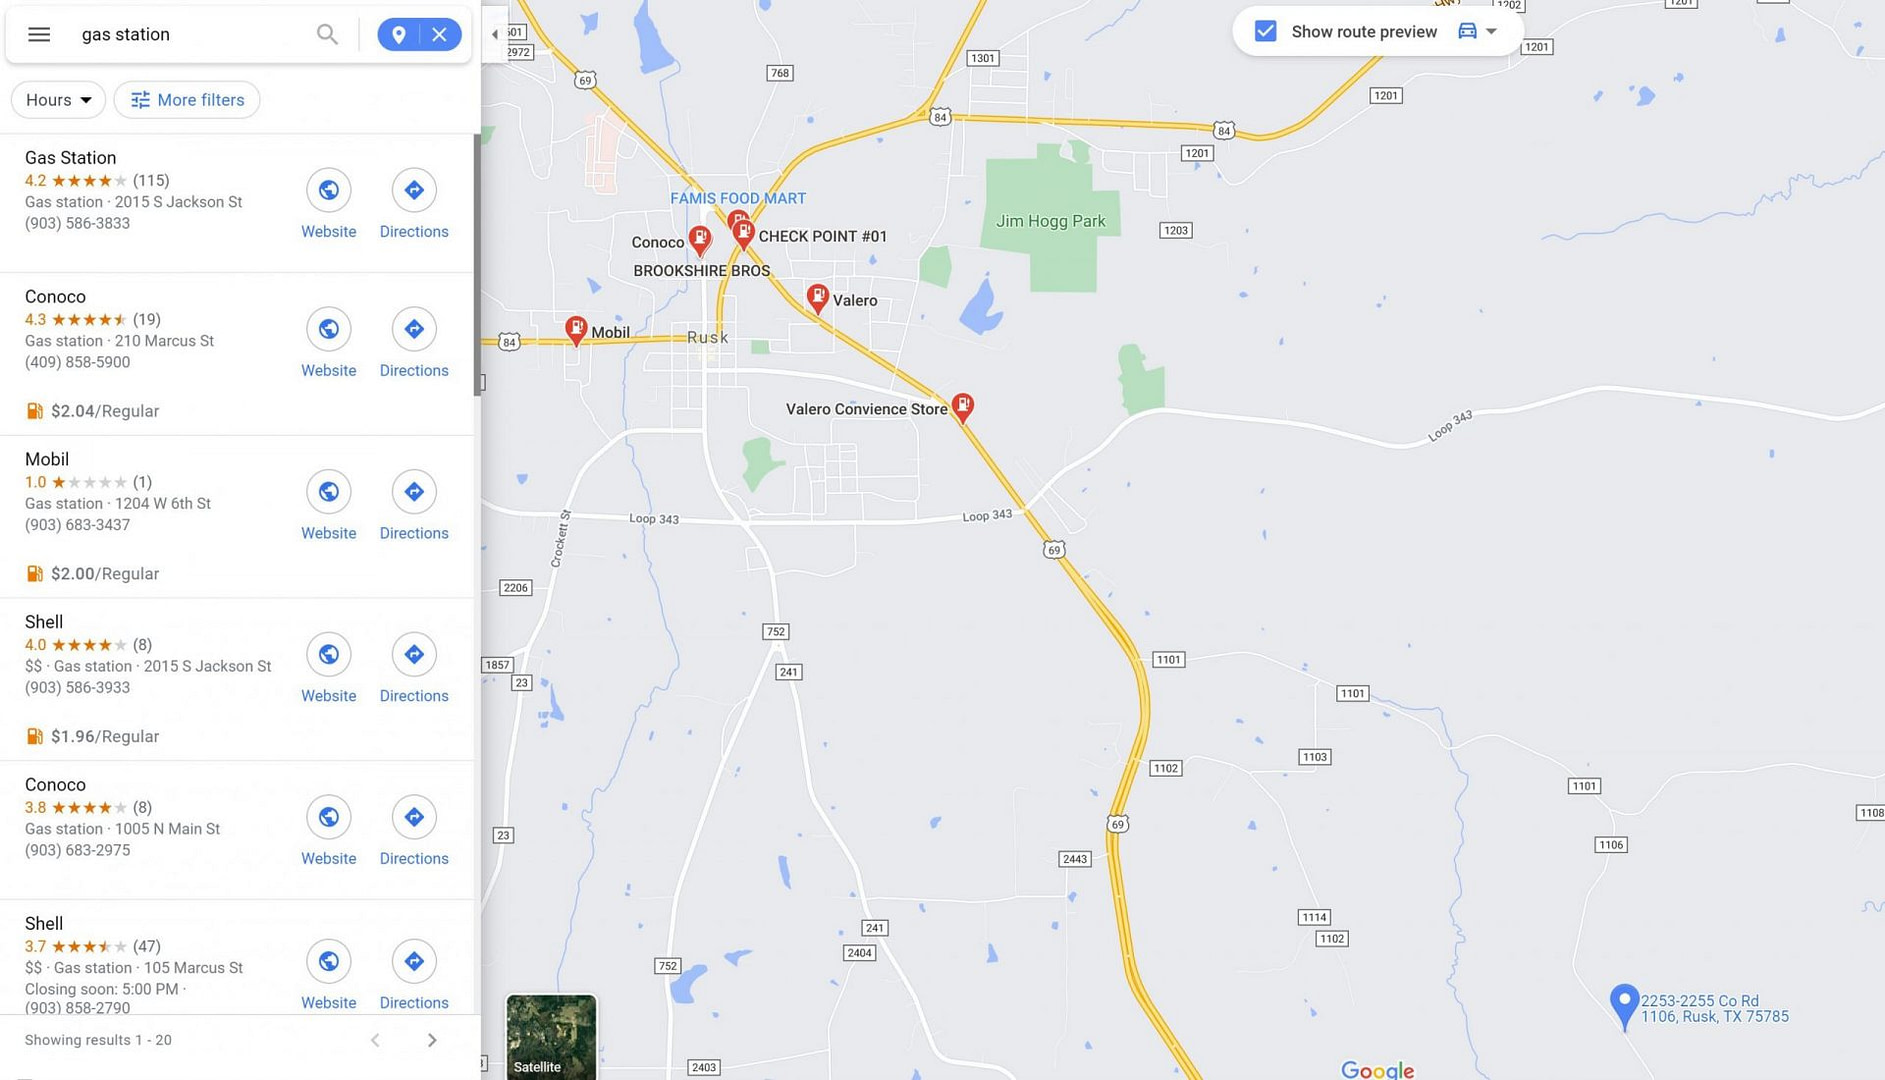Clear the gas station search
This screenshot has height=1080, width=1885.
(x=440, y=34)
